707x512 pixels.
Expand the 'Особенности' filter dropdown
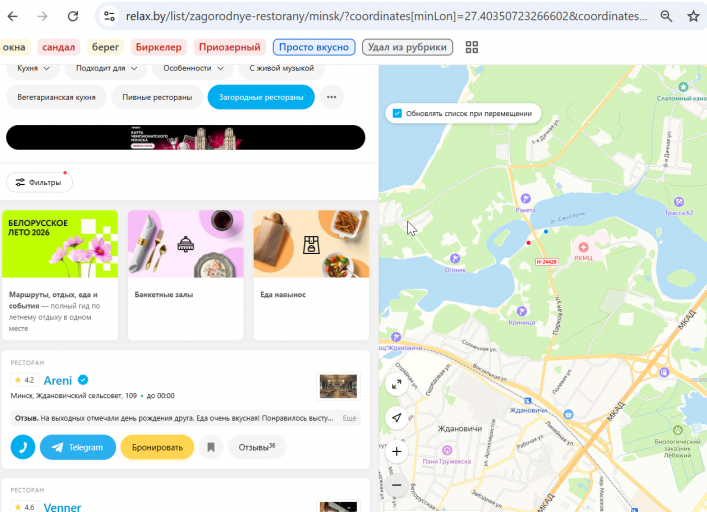click(x=193, y=69)
